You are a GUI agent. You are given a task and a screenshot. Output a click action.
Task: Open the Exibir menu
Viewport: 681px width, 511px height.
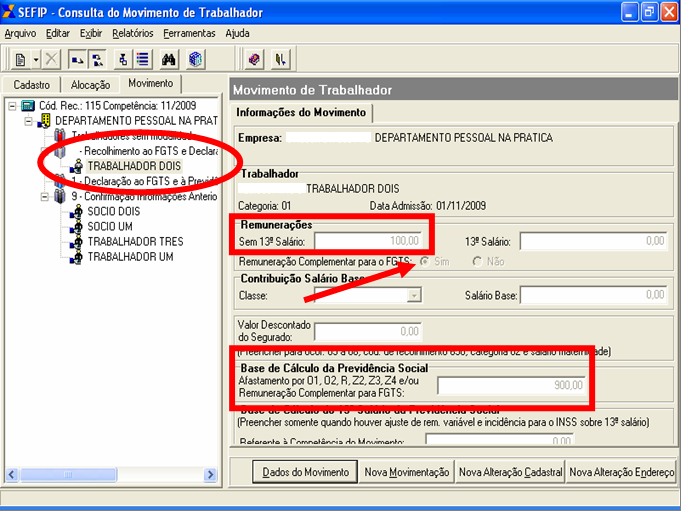91,33
